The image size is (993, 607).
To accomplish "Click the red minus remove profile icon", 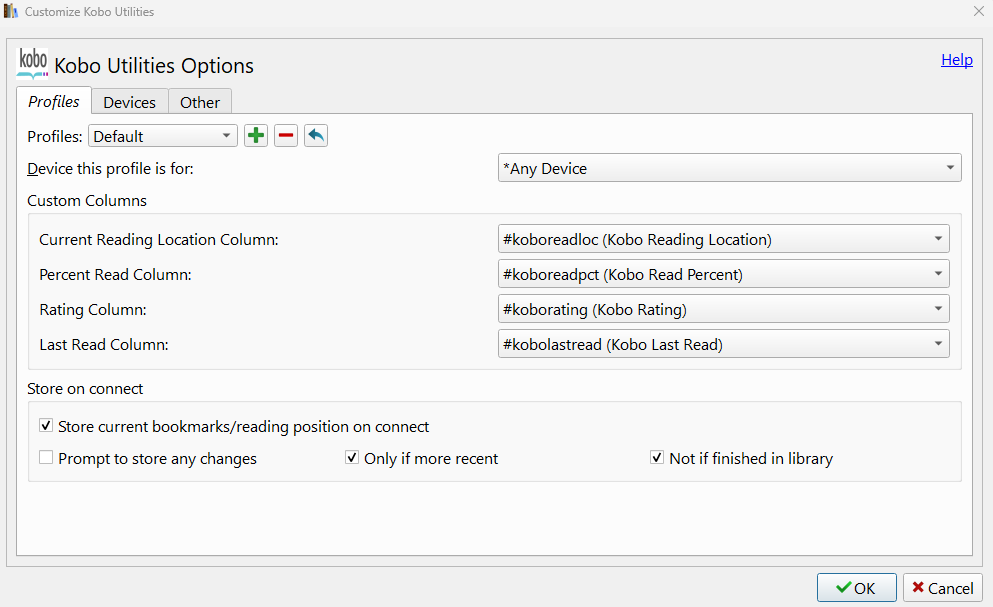I will coord(286,136).
